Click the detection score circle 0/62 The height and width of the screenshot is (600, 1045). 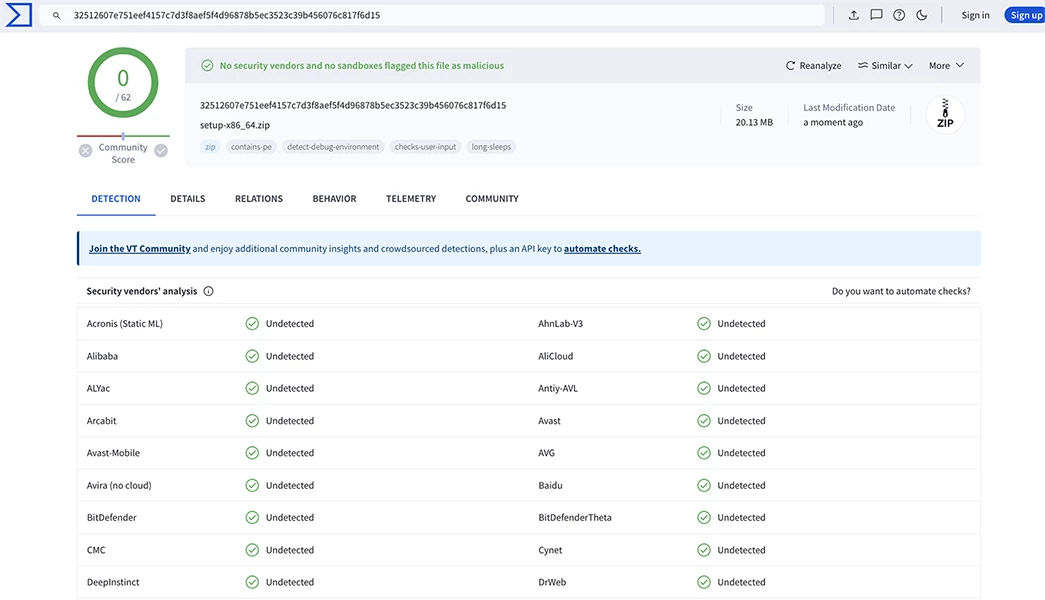(x=123, y=83)
